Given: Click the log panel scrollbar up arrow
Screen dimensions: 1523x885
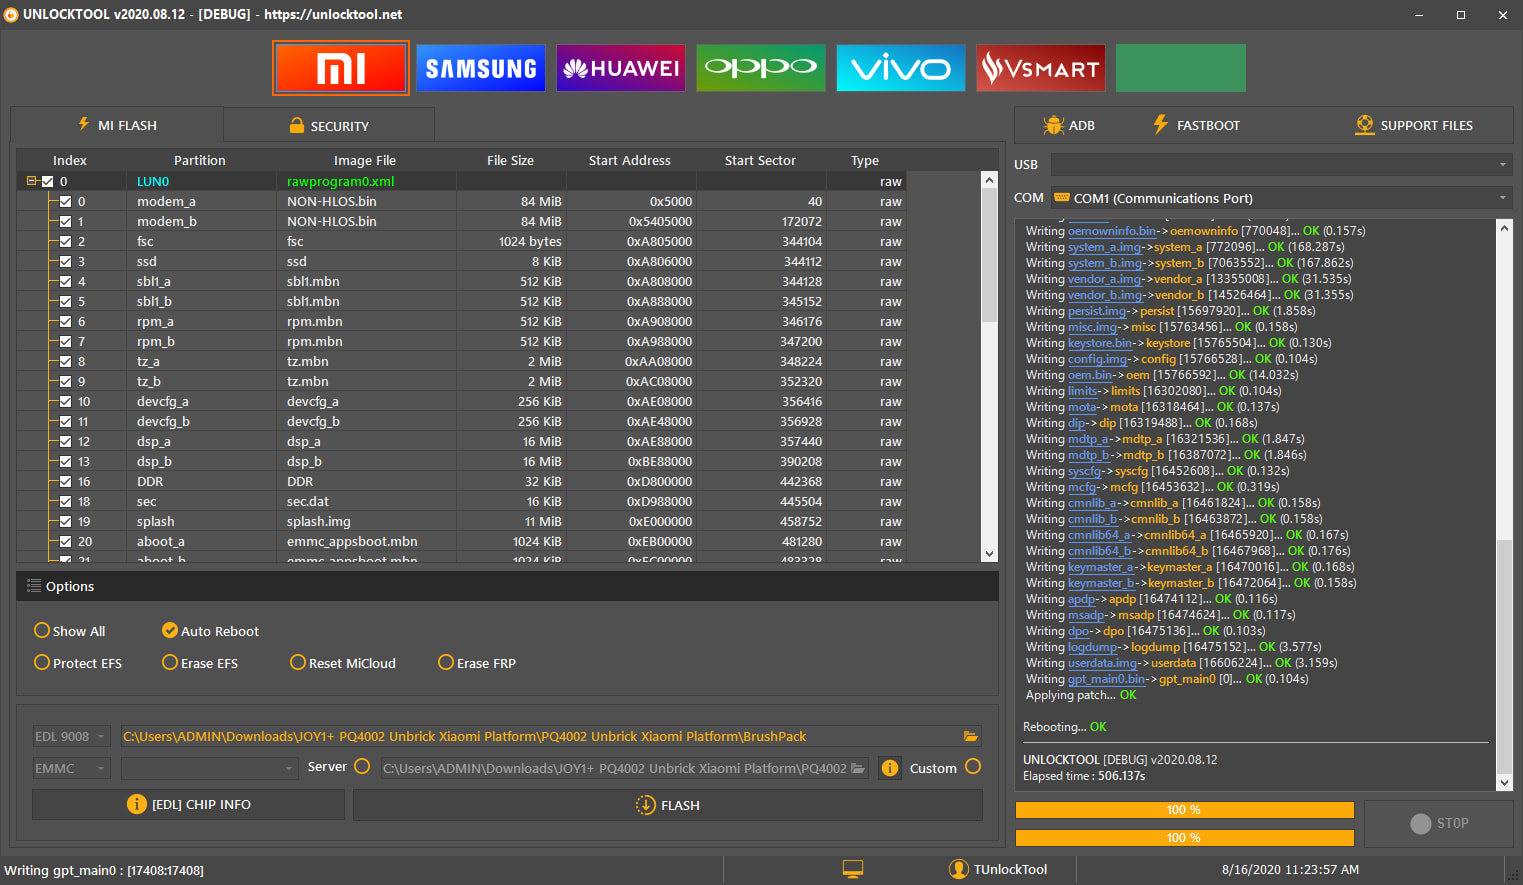Looking at the screenshot, I should click(x=1504, y=228).
